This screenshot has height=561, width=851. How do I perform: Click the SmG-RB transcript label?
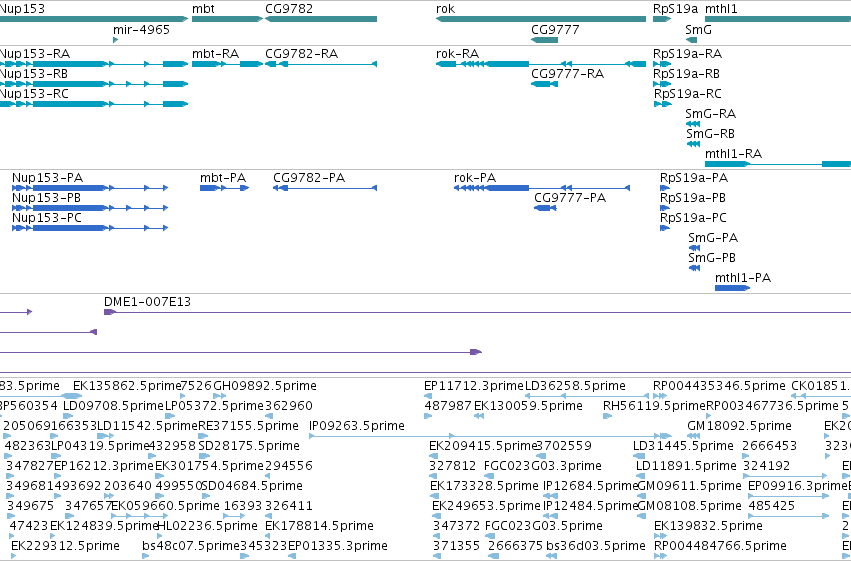point(710,134)
